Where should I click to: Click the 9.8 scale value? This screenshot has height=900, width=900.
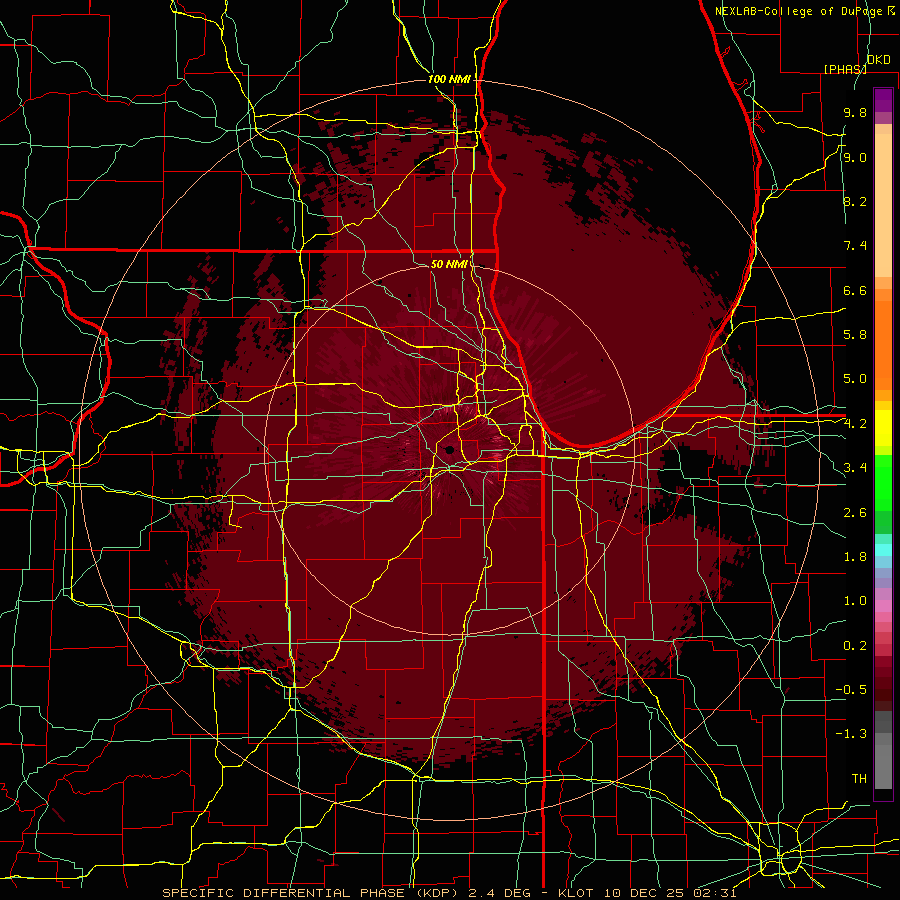coord(855,113)
